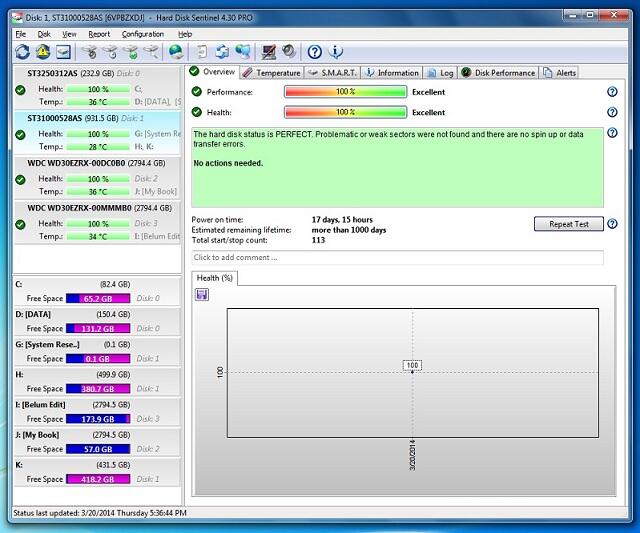Click help icon beside Health bar

[x=612, y=112]
